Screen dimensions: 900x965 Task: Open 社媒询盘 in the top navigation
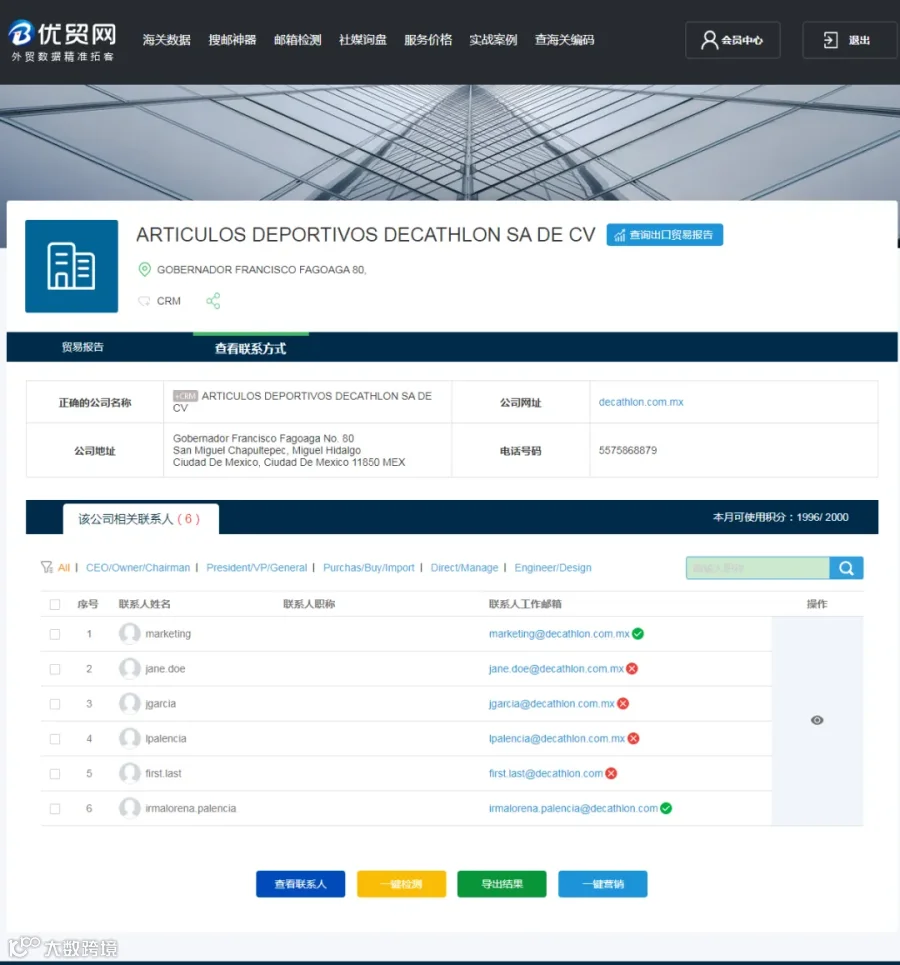pos(363,40)
